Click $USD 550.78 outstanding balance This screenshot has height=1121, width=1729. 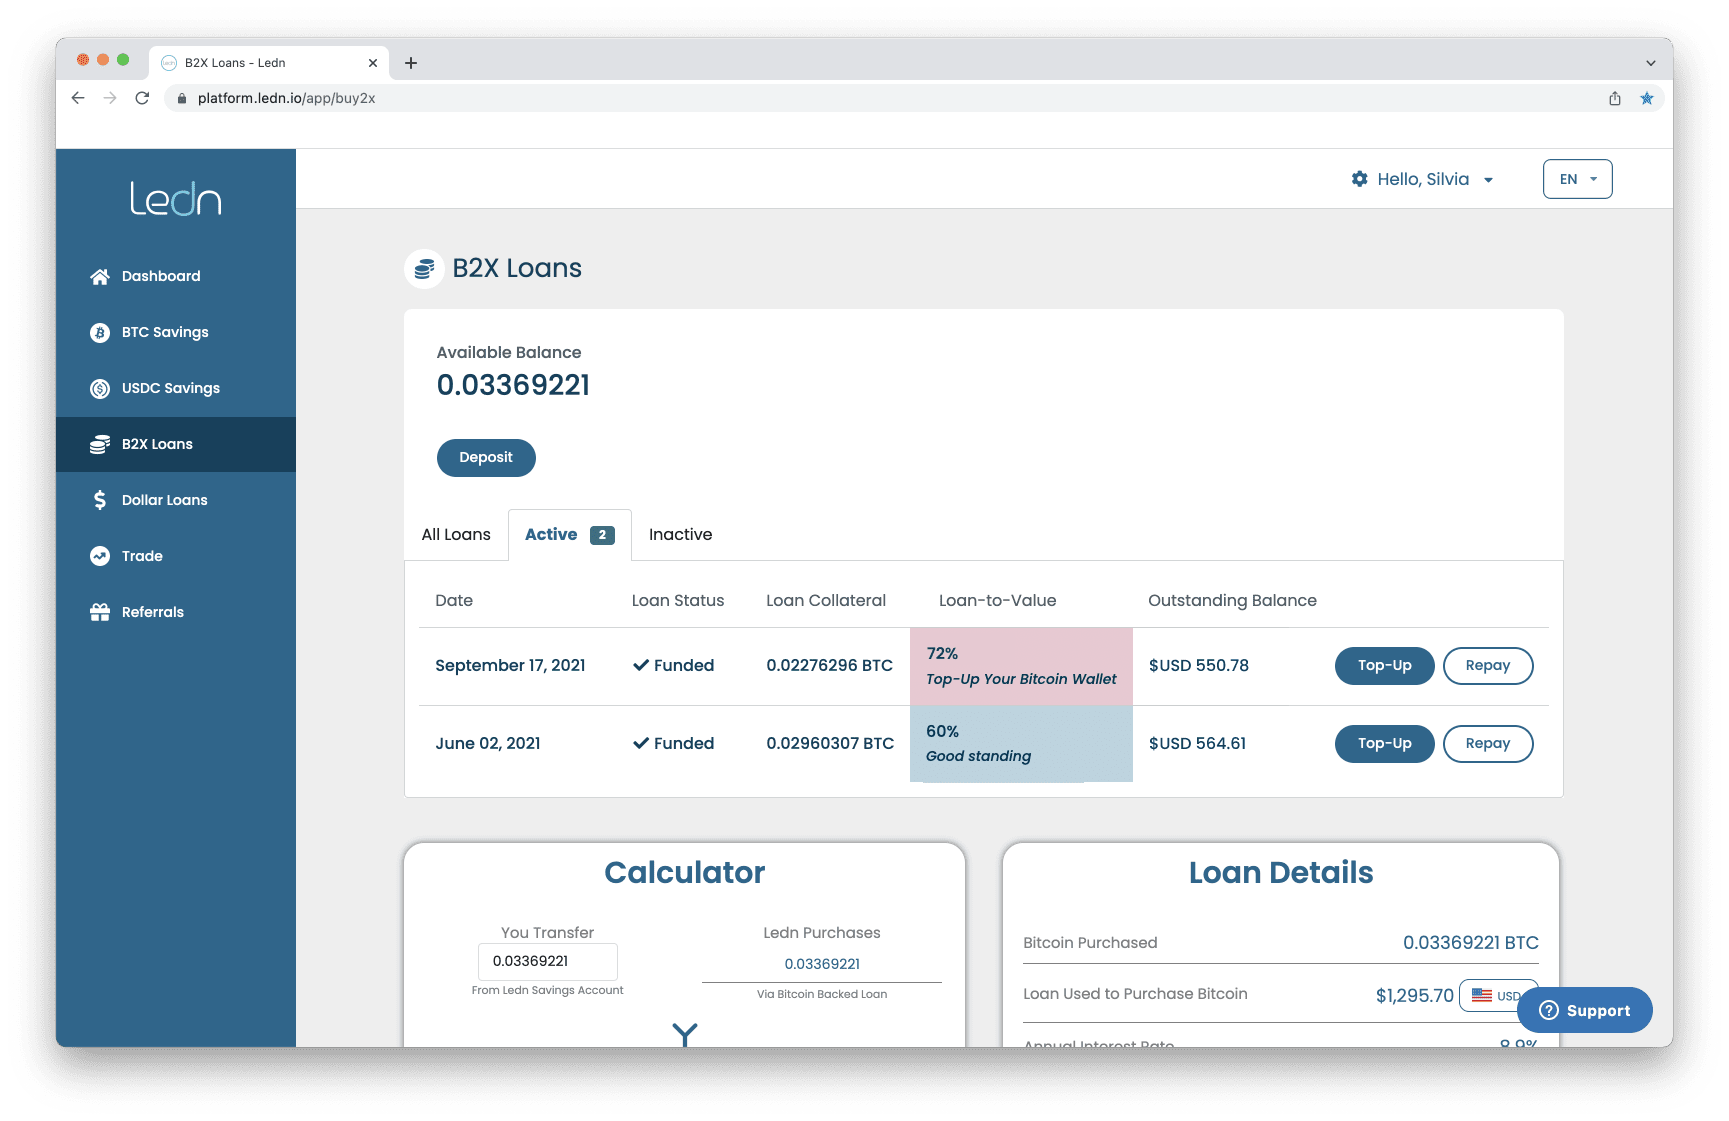pyautogui.click(x=1199, y=666)
